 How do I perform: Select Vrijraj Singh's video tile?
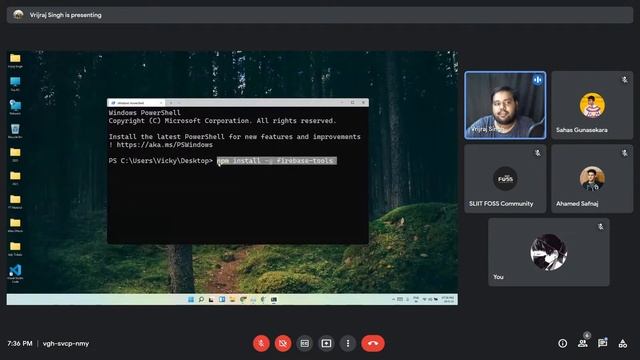click(505, 105)
